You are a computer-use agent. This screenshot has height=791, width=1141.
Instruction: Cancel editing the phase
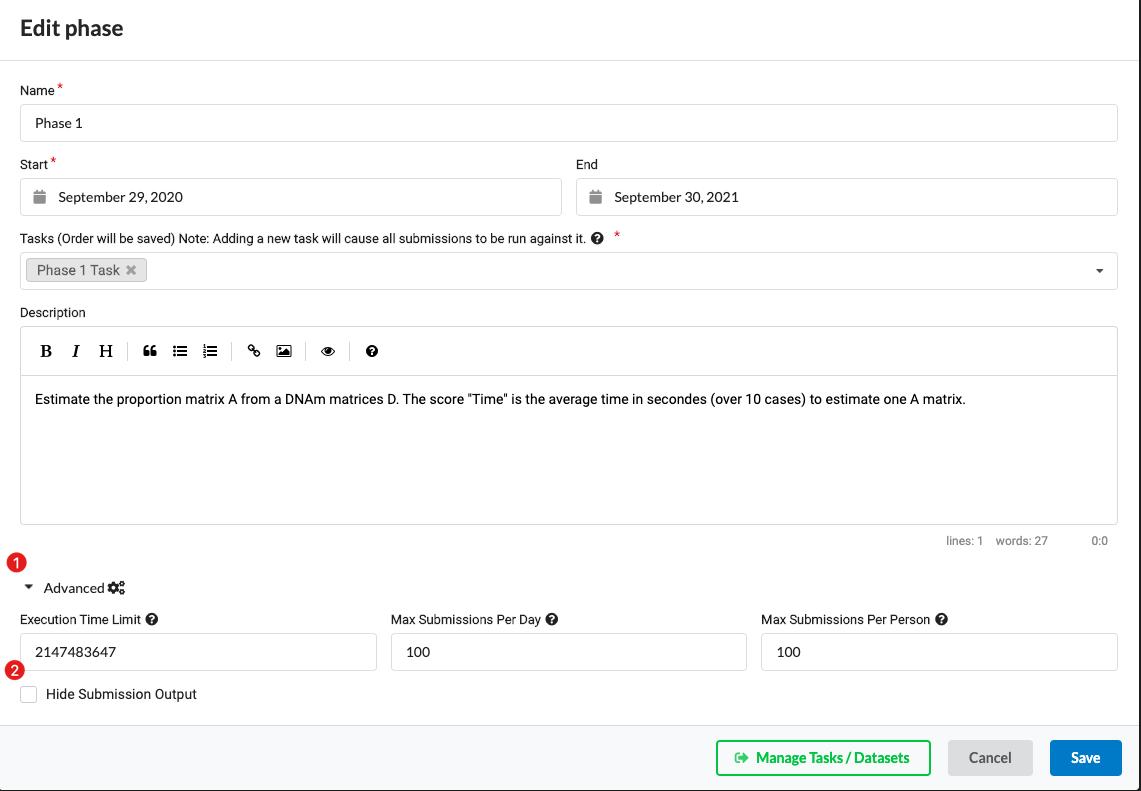click(990, 758)
